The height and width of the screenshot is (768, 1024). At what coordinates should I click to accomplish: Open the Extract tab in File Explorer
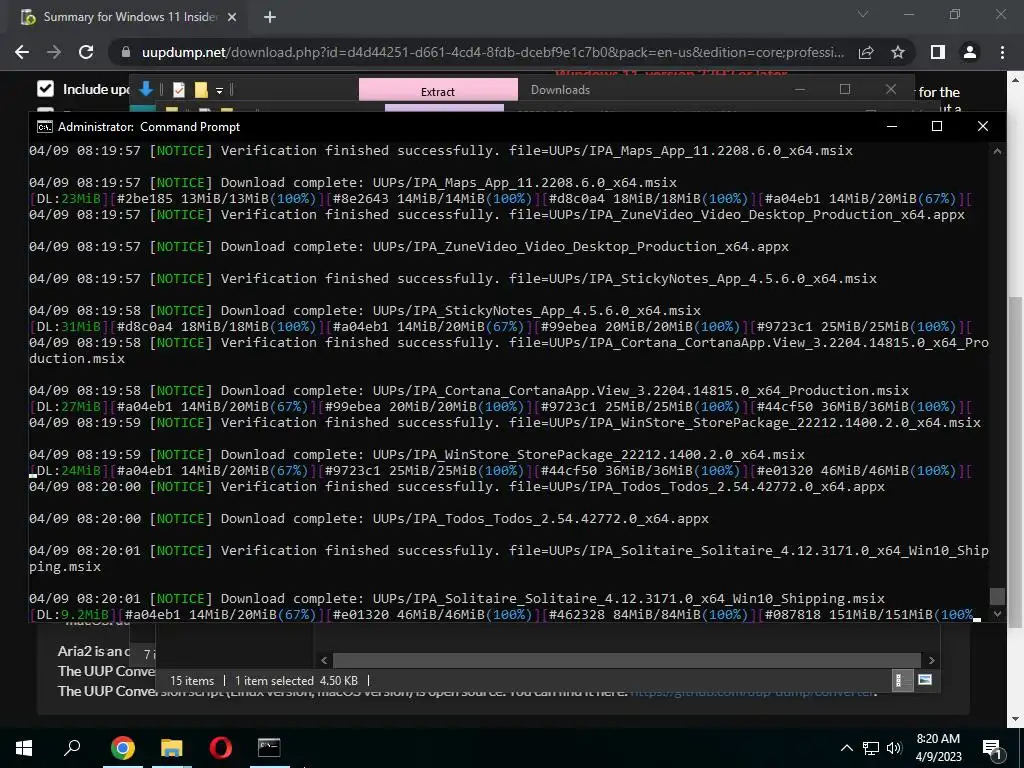click(438, 91)
